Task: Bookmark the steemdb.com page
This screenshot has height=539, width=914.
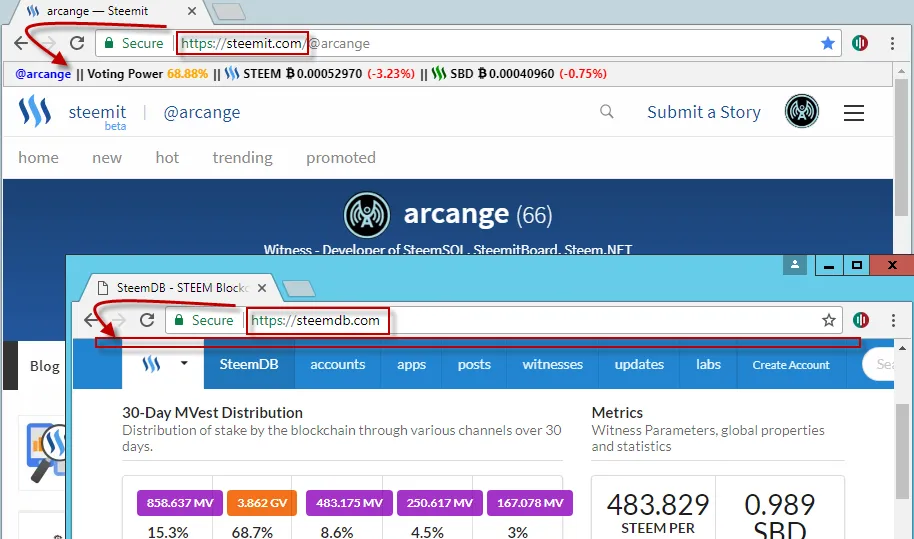Action: pyautogui.click(x=829, y=320)
